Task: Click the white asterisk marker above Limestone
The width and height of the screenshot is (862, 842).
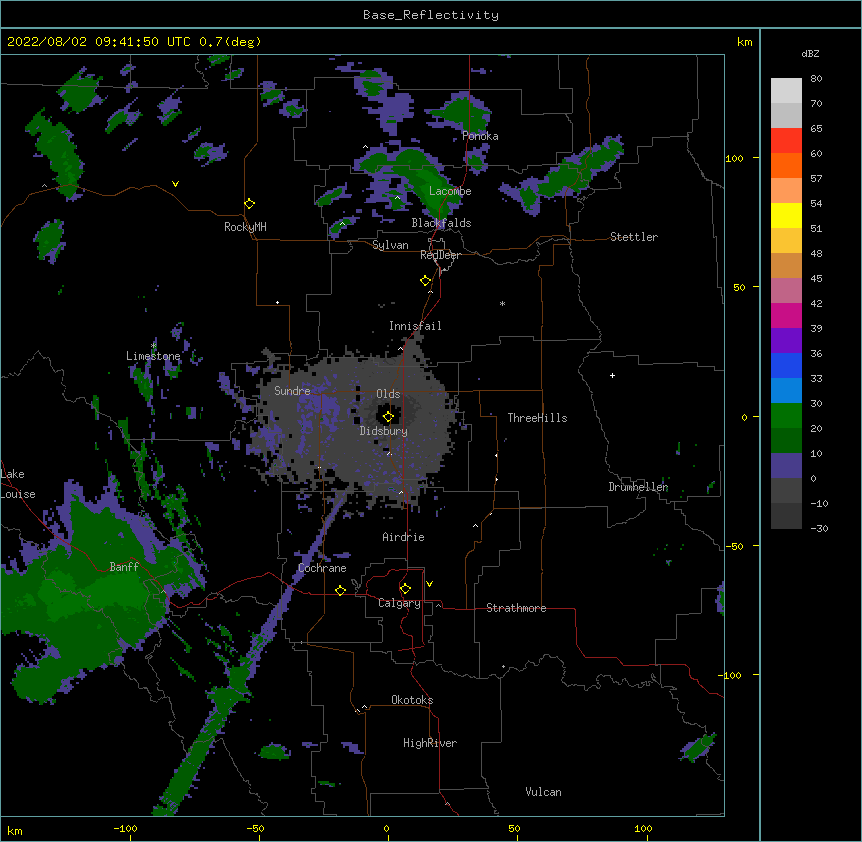Action: tap(154, 346)
